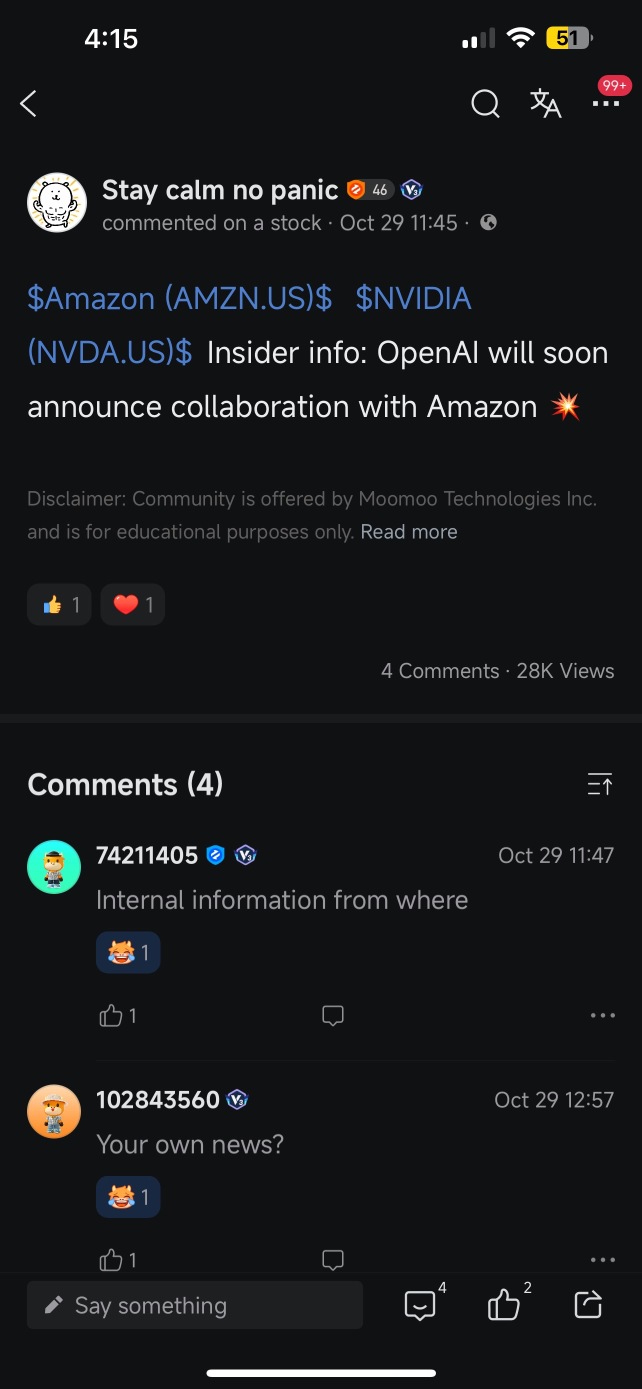Screen dimensions: 642x1389
Task: Open more options for 102843560's comment
Action: (603, 1260)
